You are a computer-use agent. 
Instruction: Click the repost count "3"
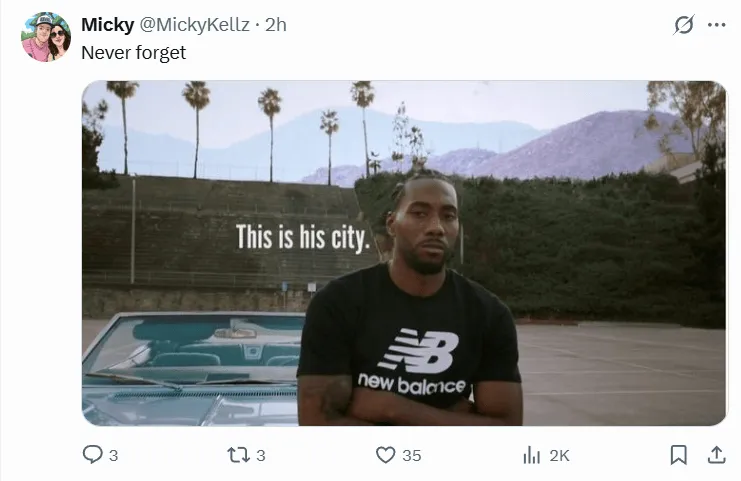260,456
